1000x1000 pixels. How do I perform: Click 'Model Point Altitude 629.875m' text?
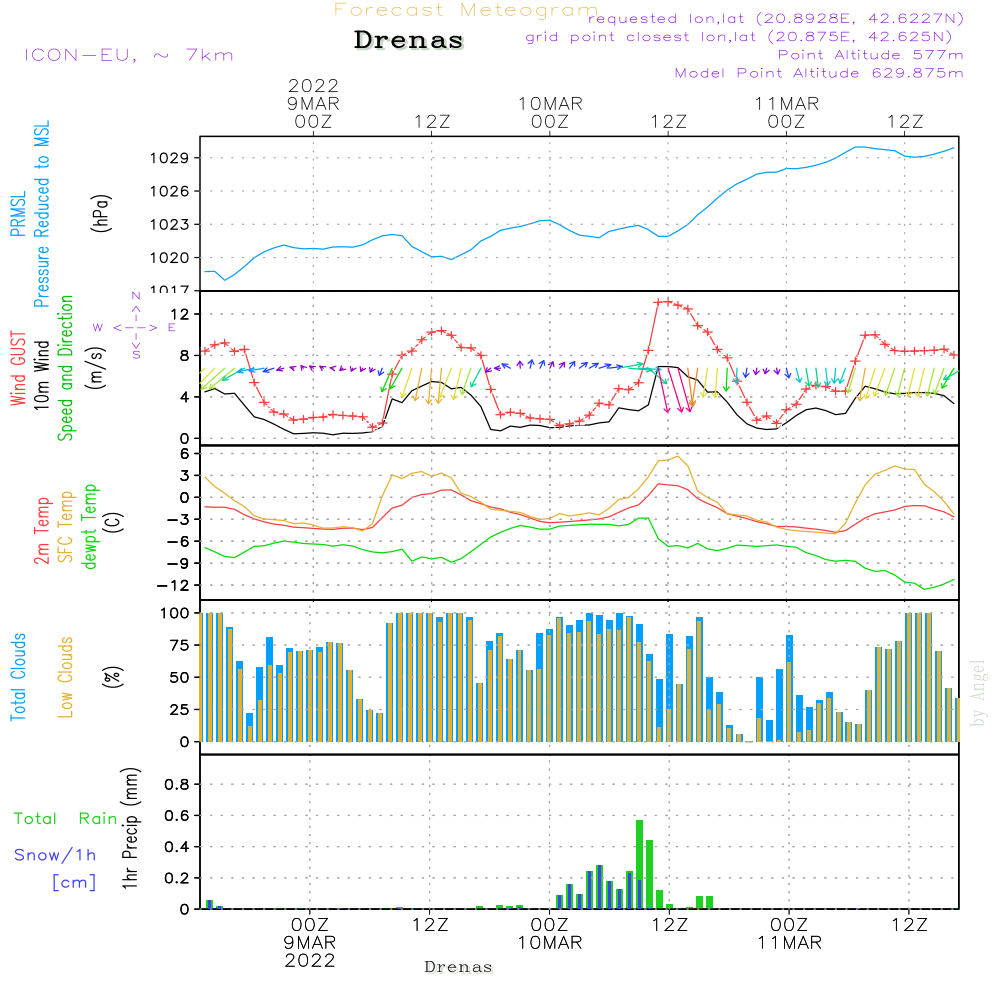tap(819, 73)
